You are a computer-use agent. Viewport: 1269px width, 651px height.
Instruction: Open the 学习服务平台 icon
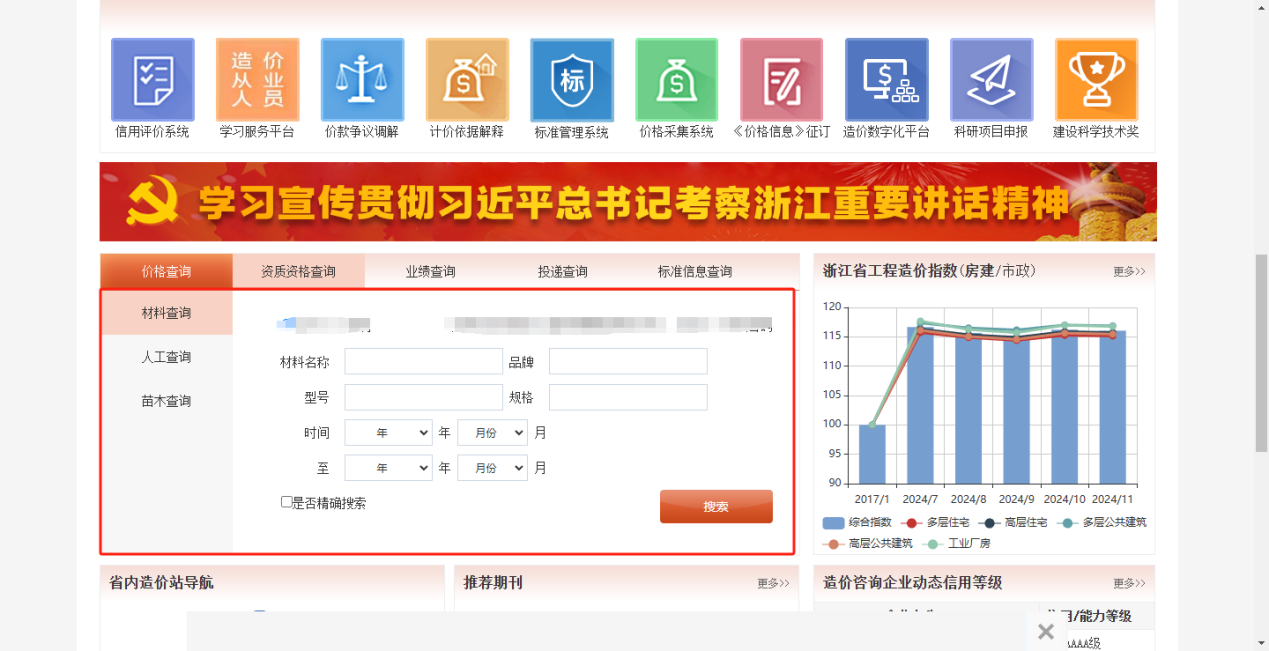(x=257, y=80)
